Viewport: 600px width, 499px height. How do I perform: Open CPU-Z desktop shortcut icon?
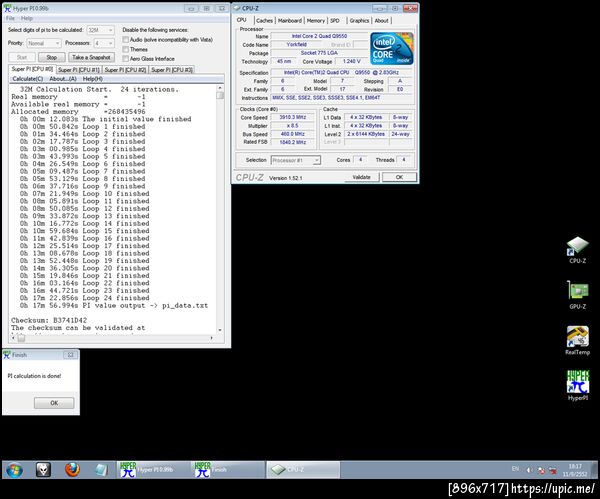(x=577, y=250)
